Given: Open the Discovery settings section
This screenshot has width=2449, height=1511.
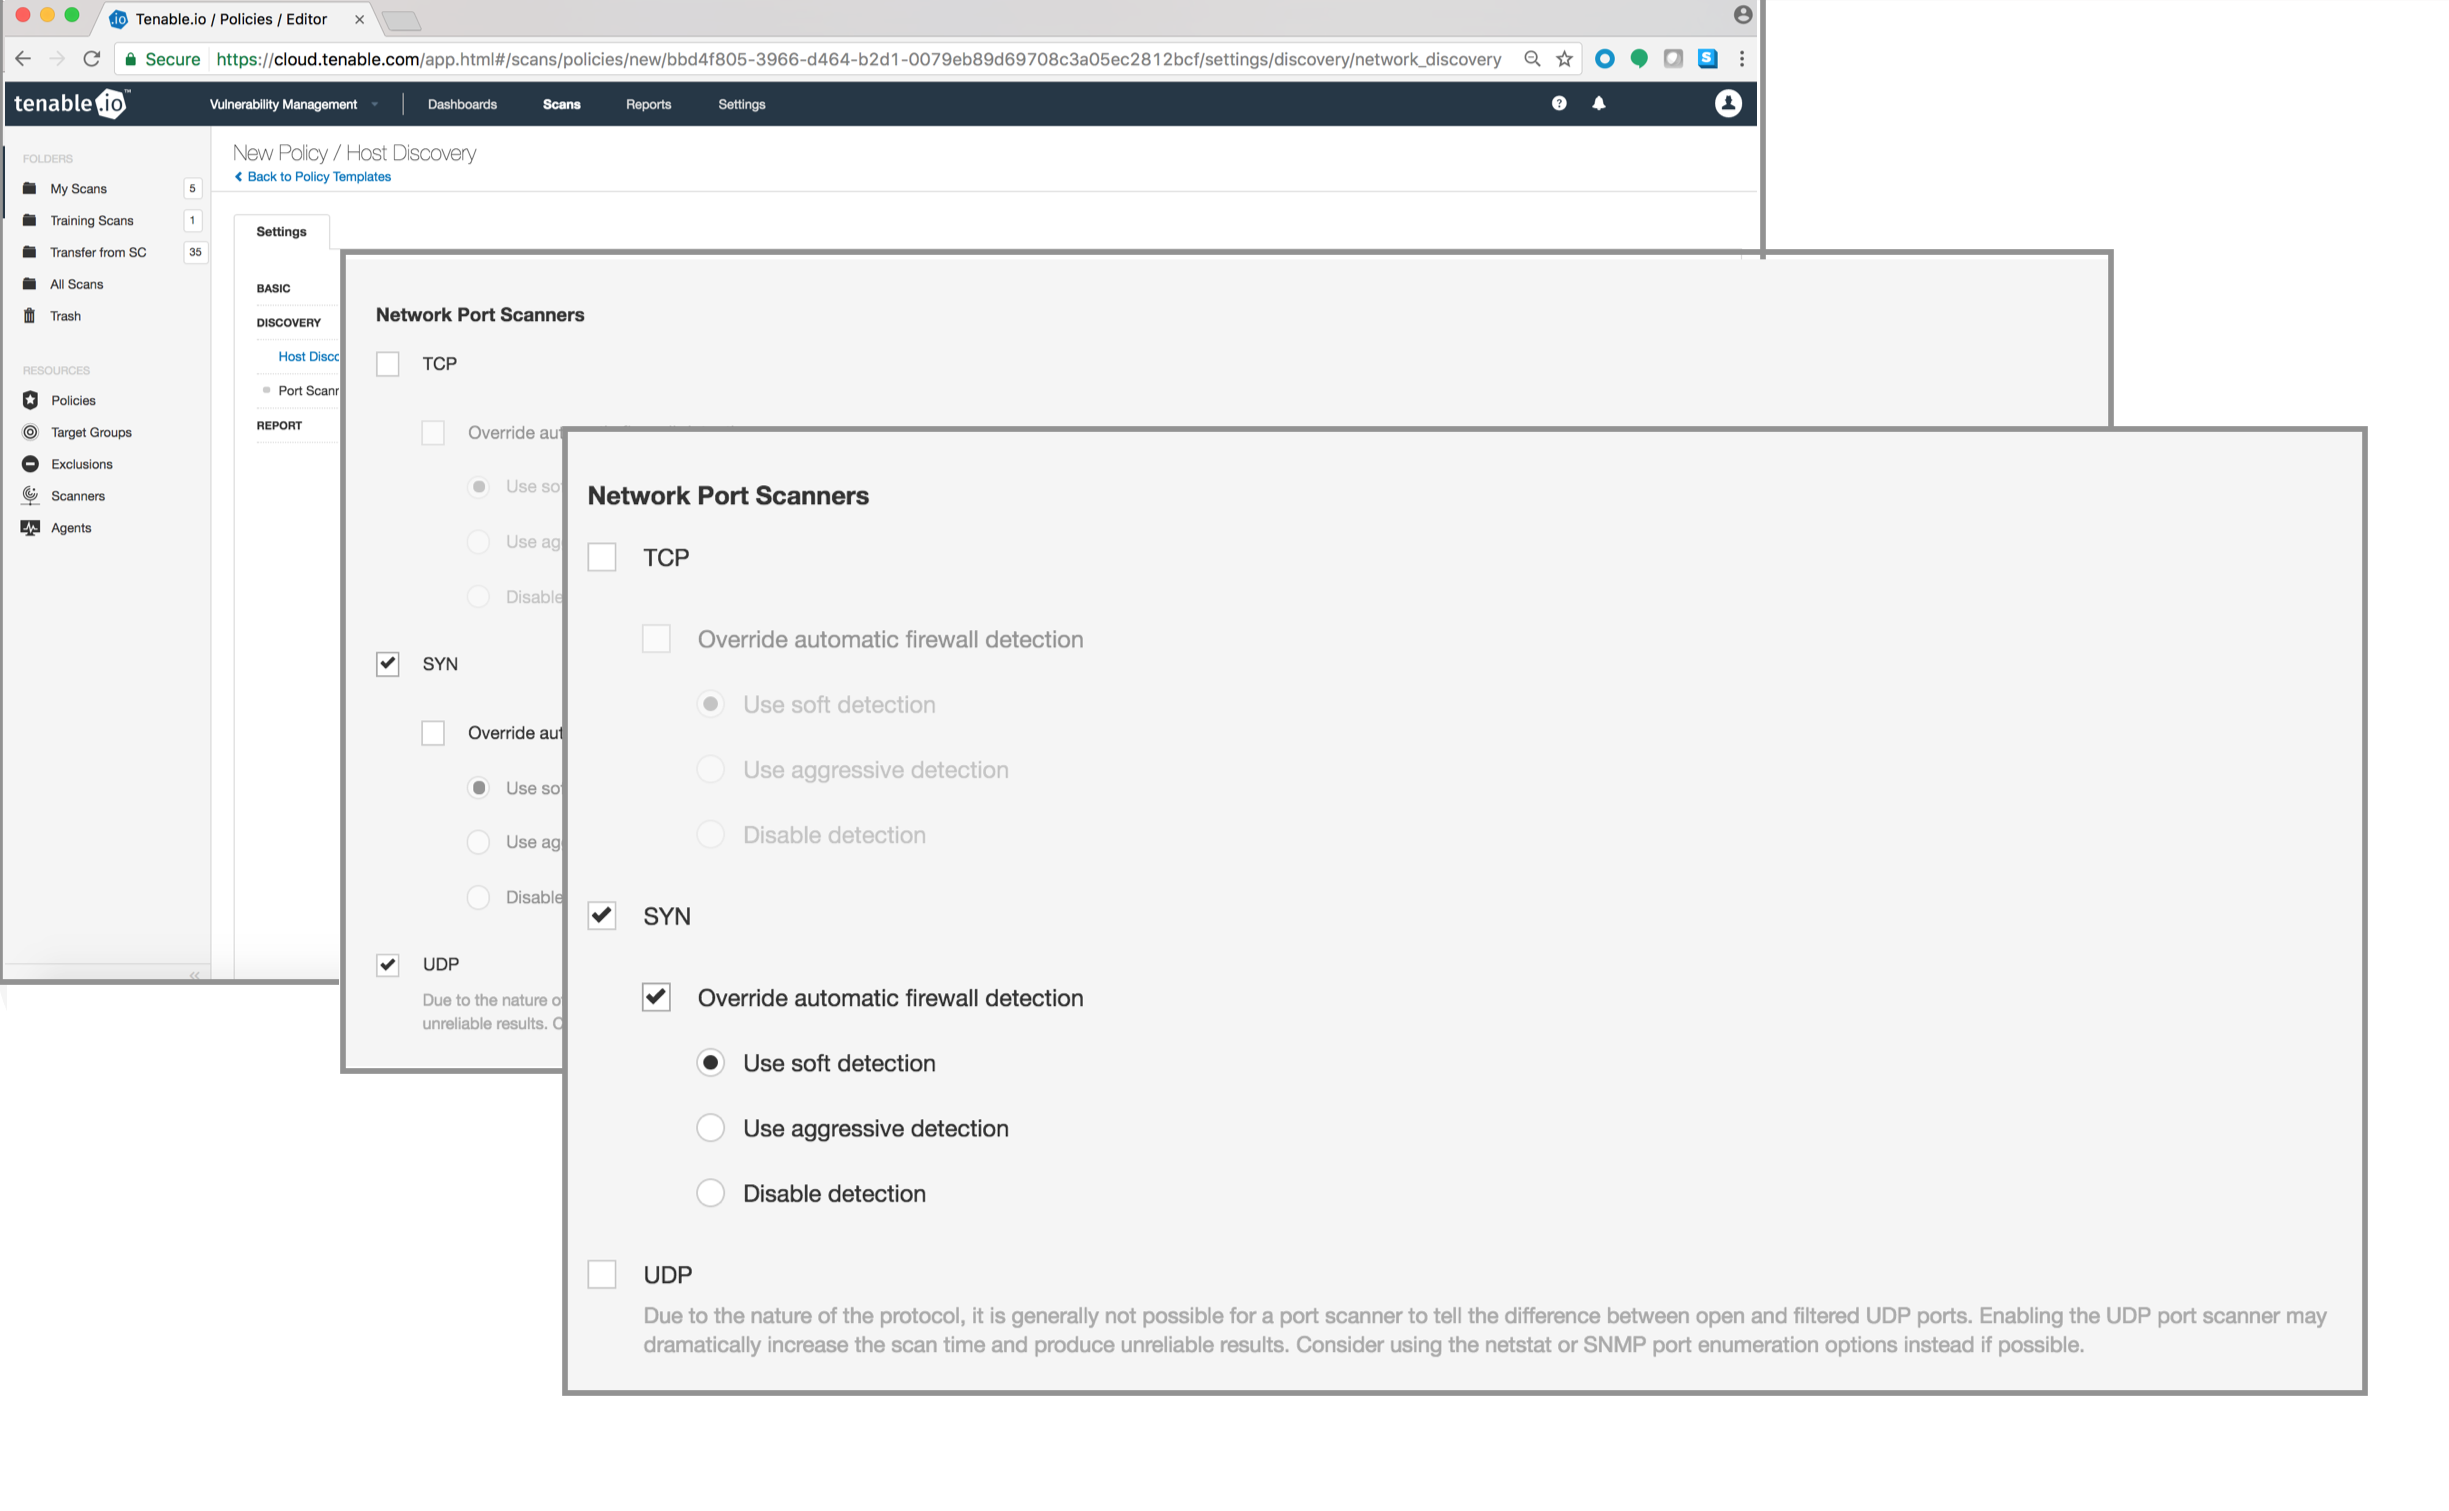Looking at the screenshot, I should (x=289, y=322).
